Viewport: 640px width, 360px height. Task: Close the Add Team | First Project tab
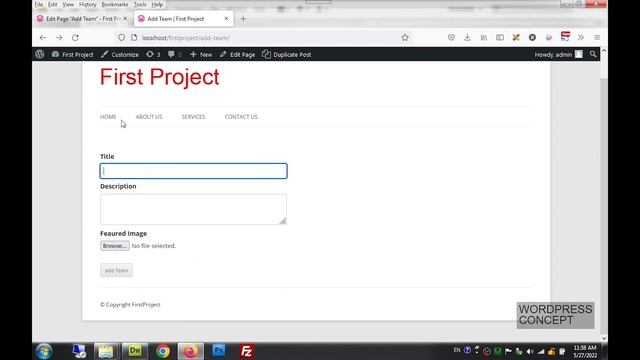[x=226, y=19]
